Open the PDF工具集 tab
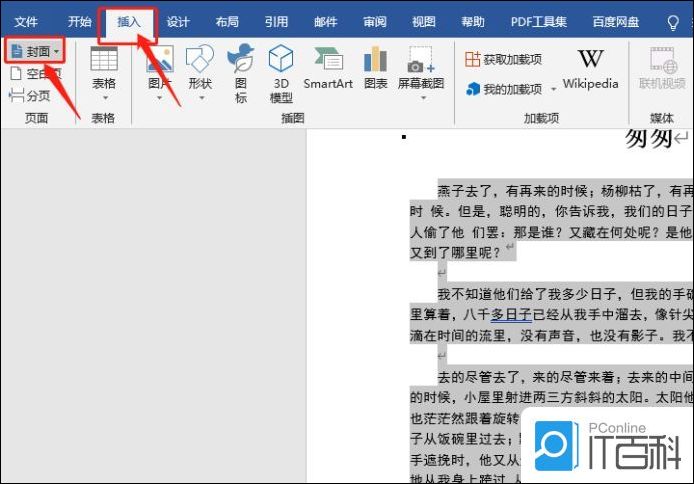 point(539,22)
